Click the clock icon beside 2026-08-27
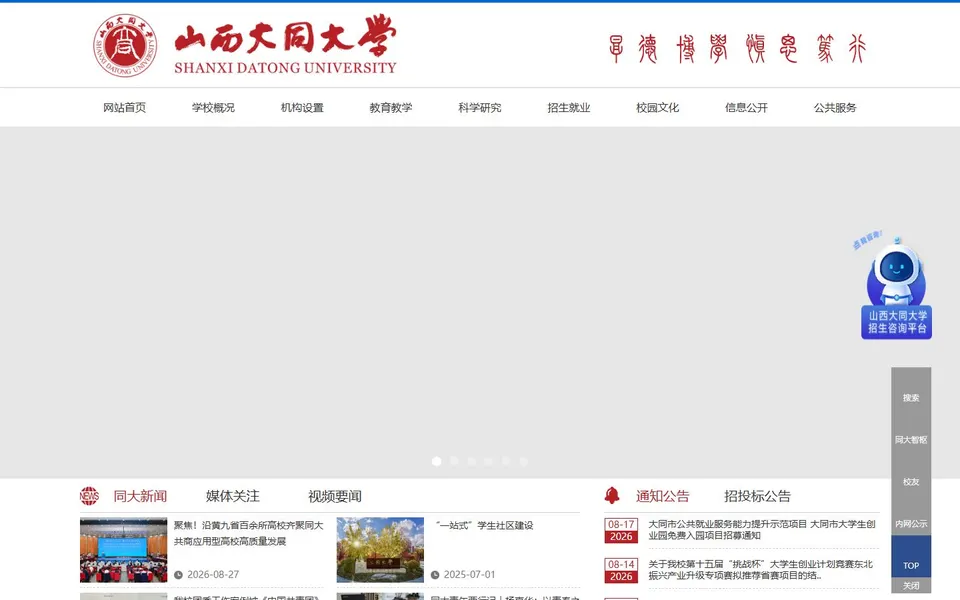 (178, 575)
